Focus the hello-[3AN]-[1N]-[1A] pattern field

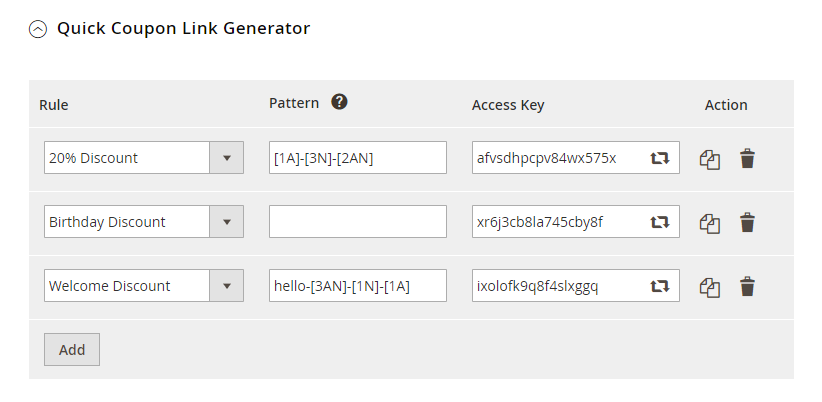[x=357, y=286]
